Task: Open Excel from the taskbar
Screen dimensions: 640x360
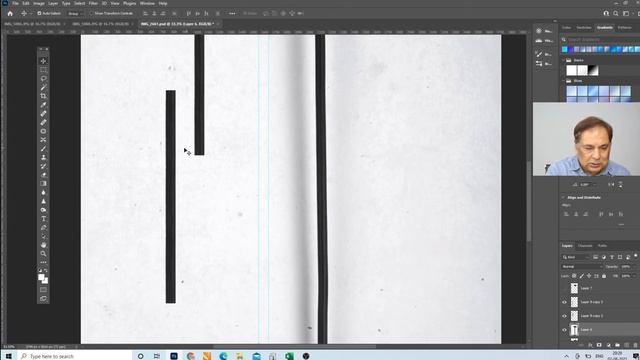Action: [x=289, y=356]
